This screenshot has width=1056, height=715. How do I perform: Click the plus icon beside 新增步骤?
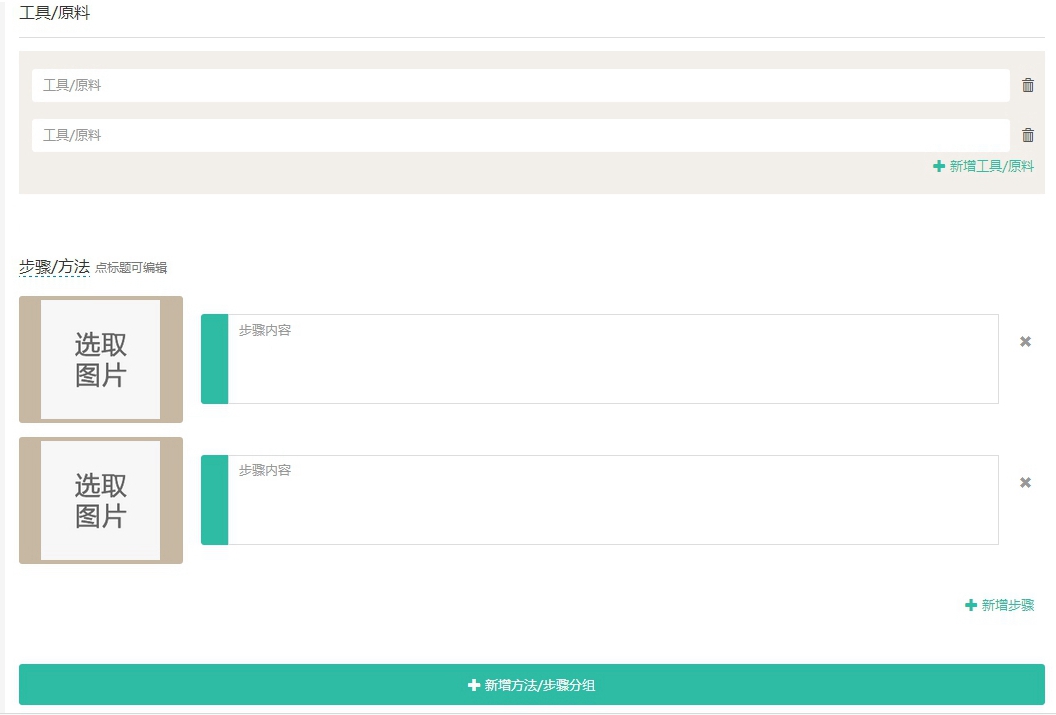(971, 605)
